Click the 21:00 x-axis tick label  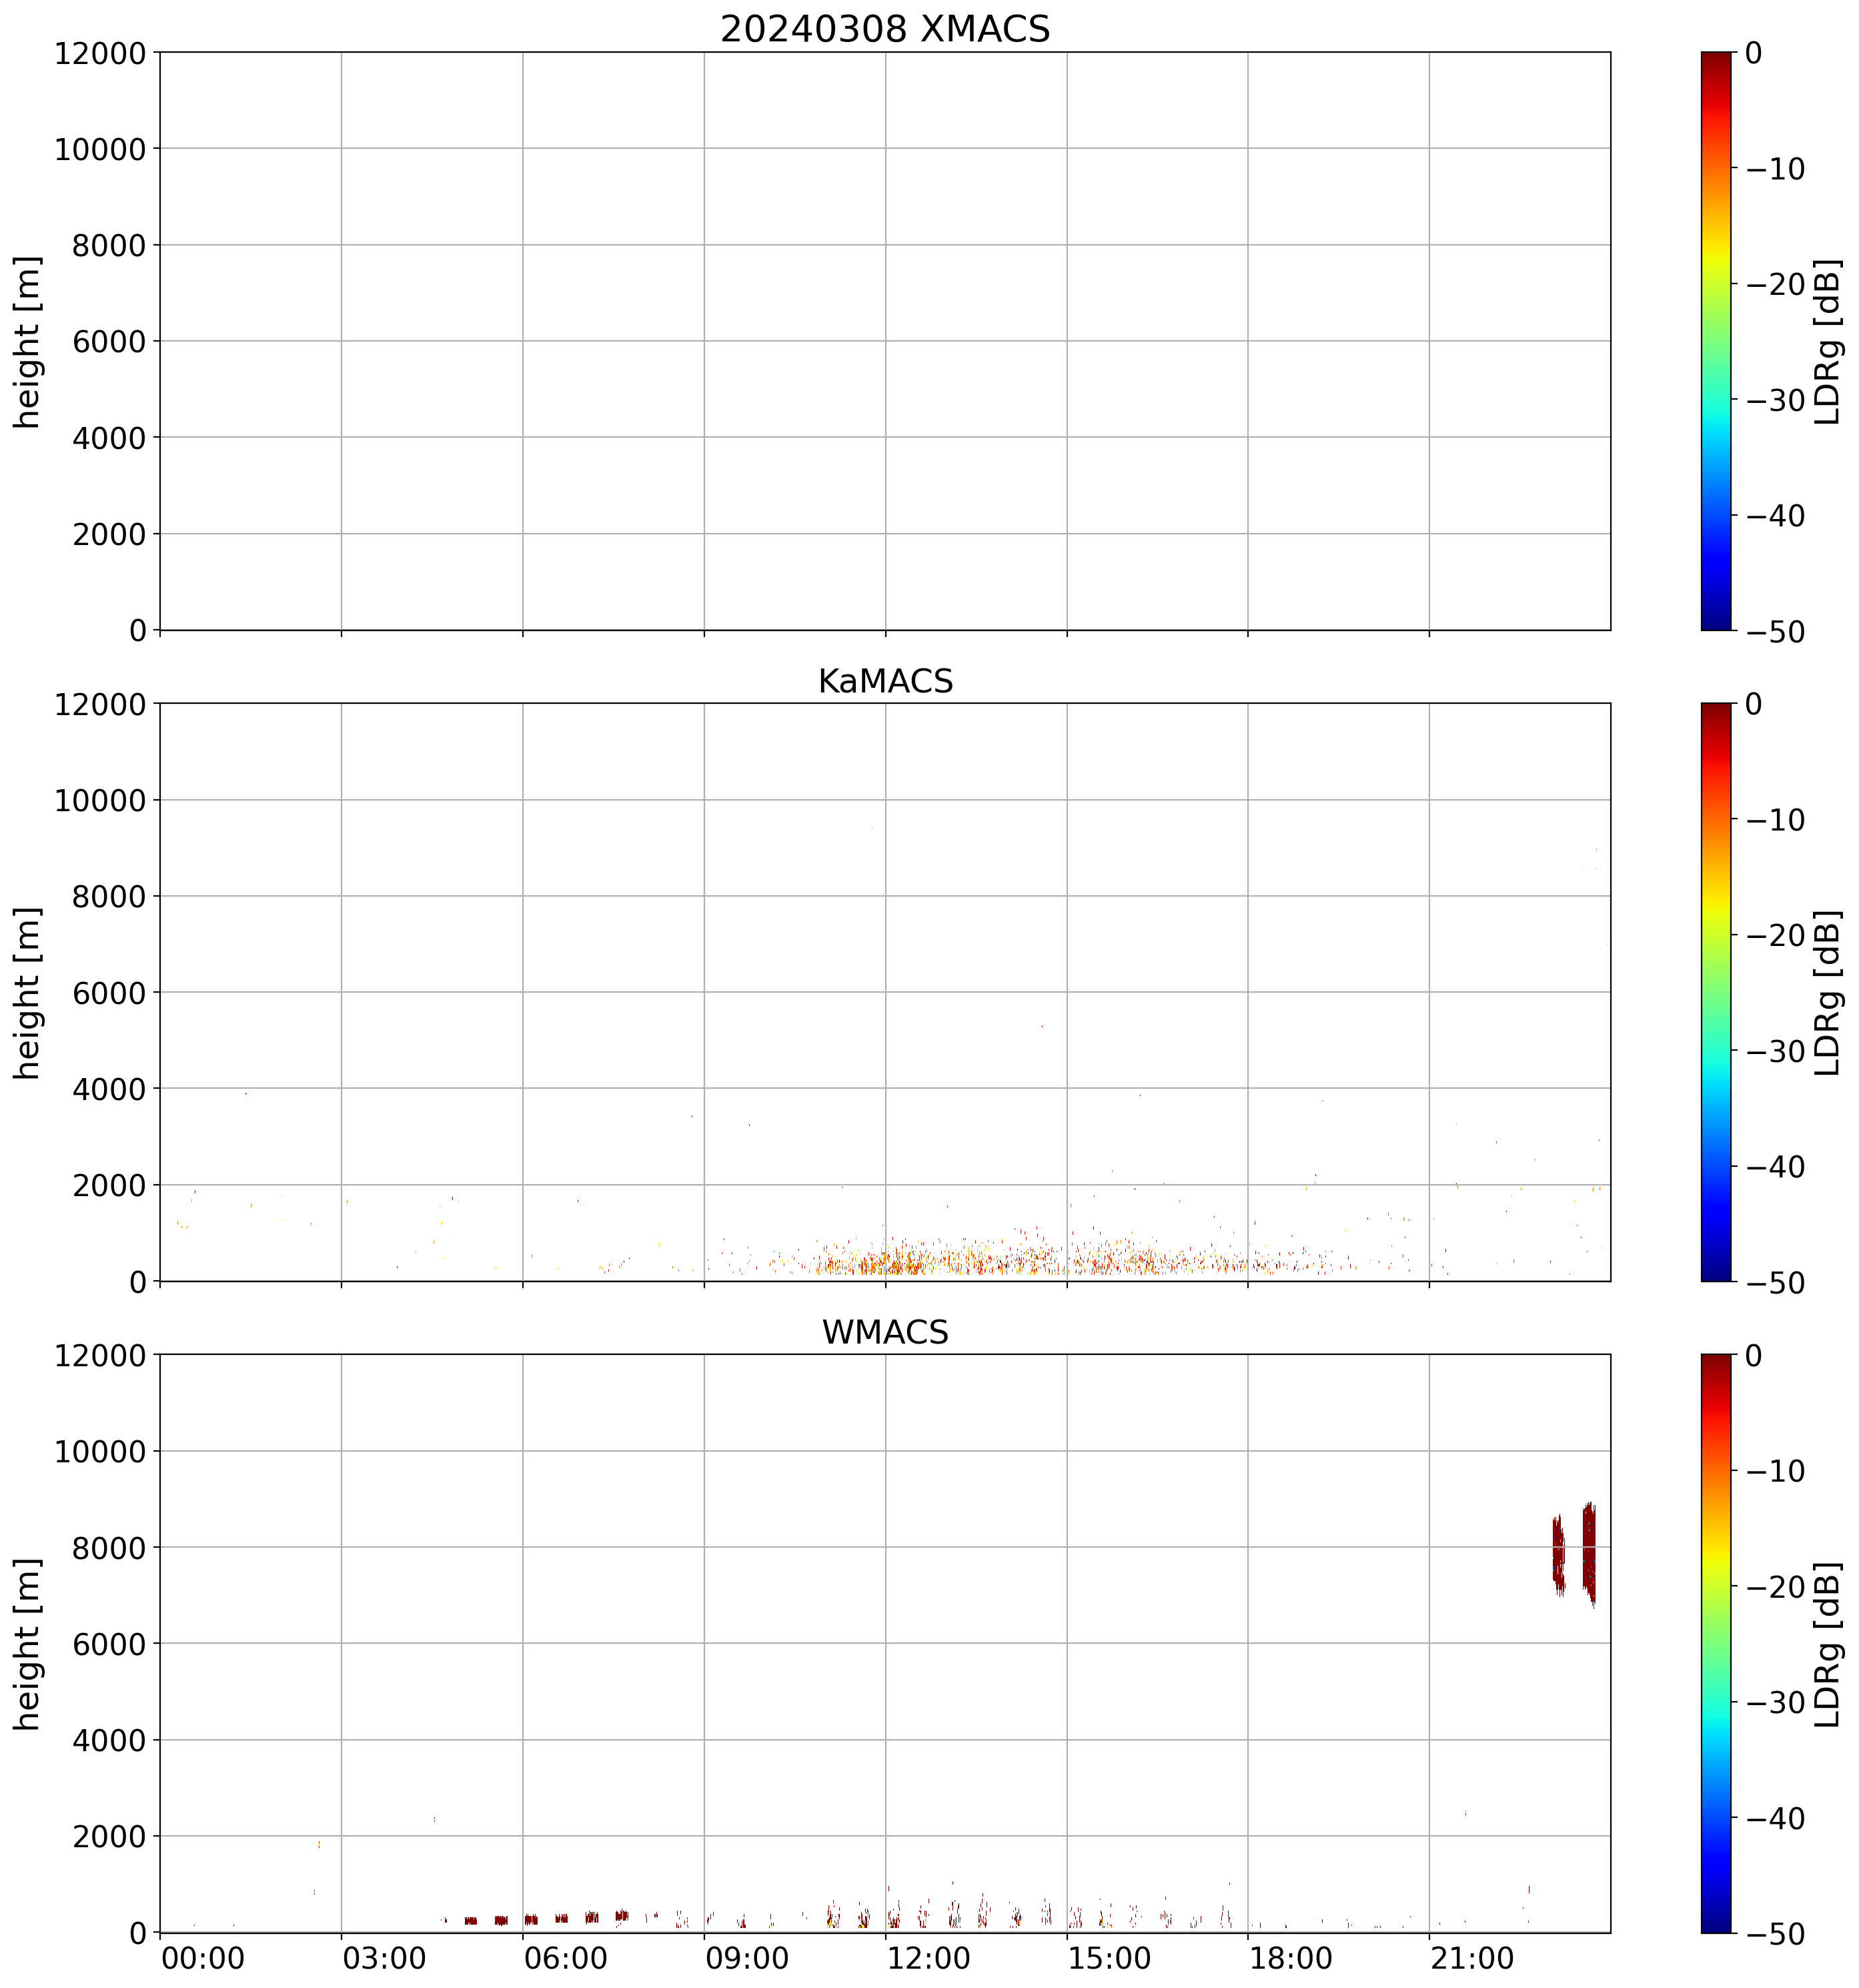(1472, 1958)
